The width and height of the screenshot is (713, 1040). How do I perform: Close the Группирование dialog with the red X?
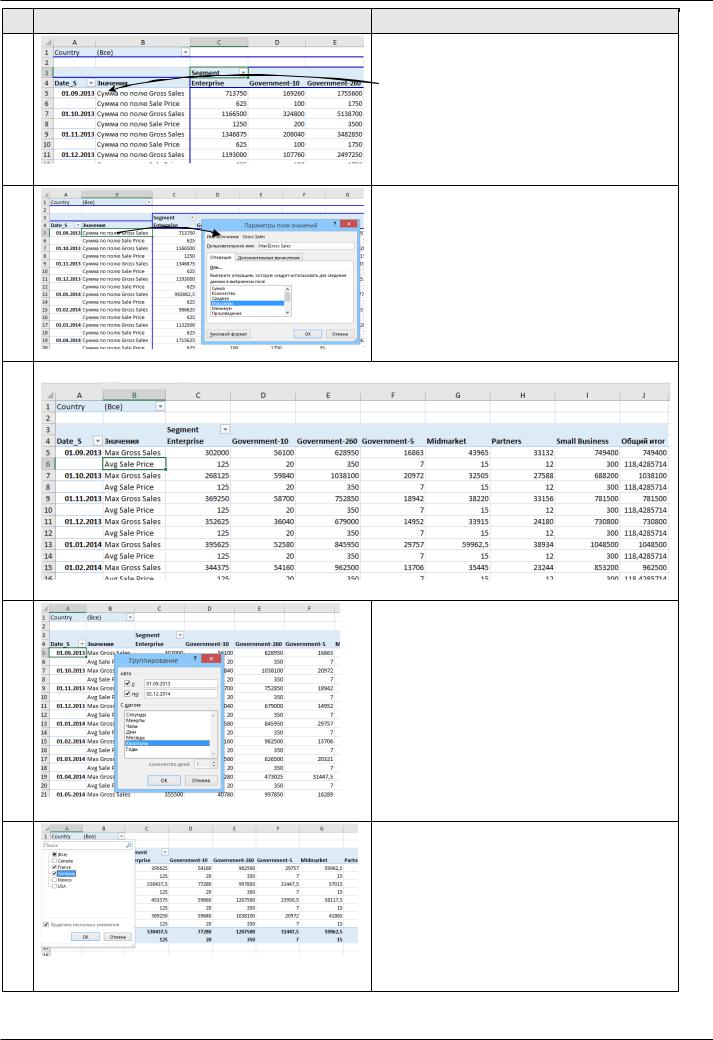(x=211, y=659)
